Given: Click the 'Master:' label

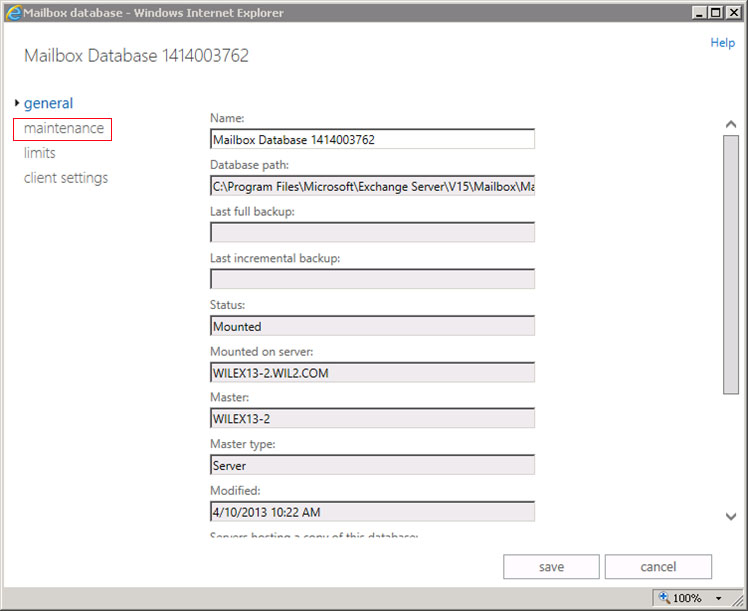Looking at the screenshot, I should point(229,397).
